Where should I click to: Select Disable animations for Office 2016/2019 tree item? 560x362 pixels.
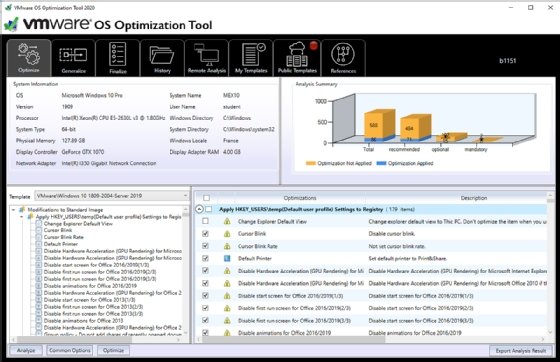point(90,286)
